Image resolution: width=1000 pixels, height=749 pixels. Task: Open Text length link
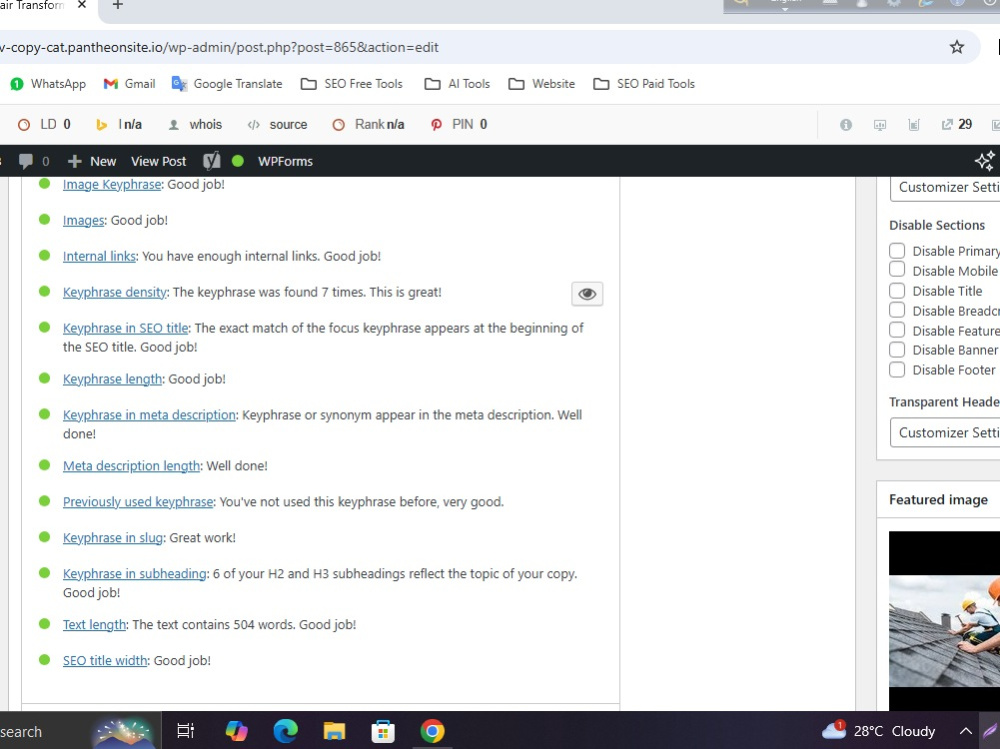click(x=94, y=625)
